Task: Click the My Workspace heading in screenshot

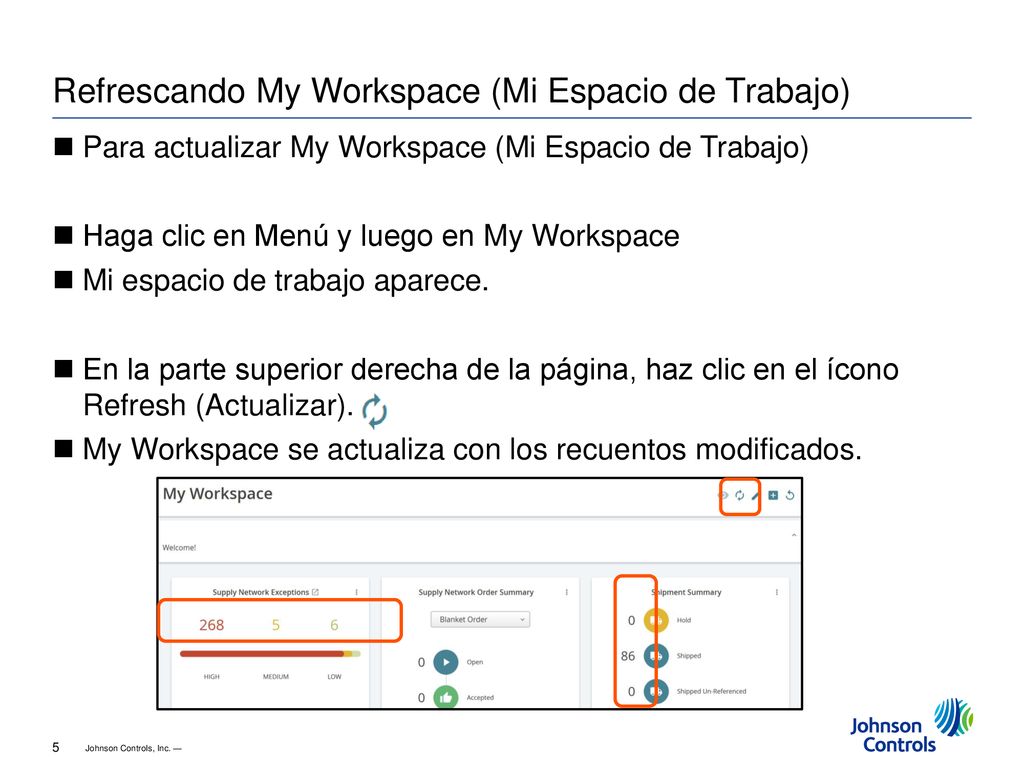Action: pos(217,494)
